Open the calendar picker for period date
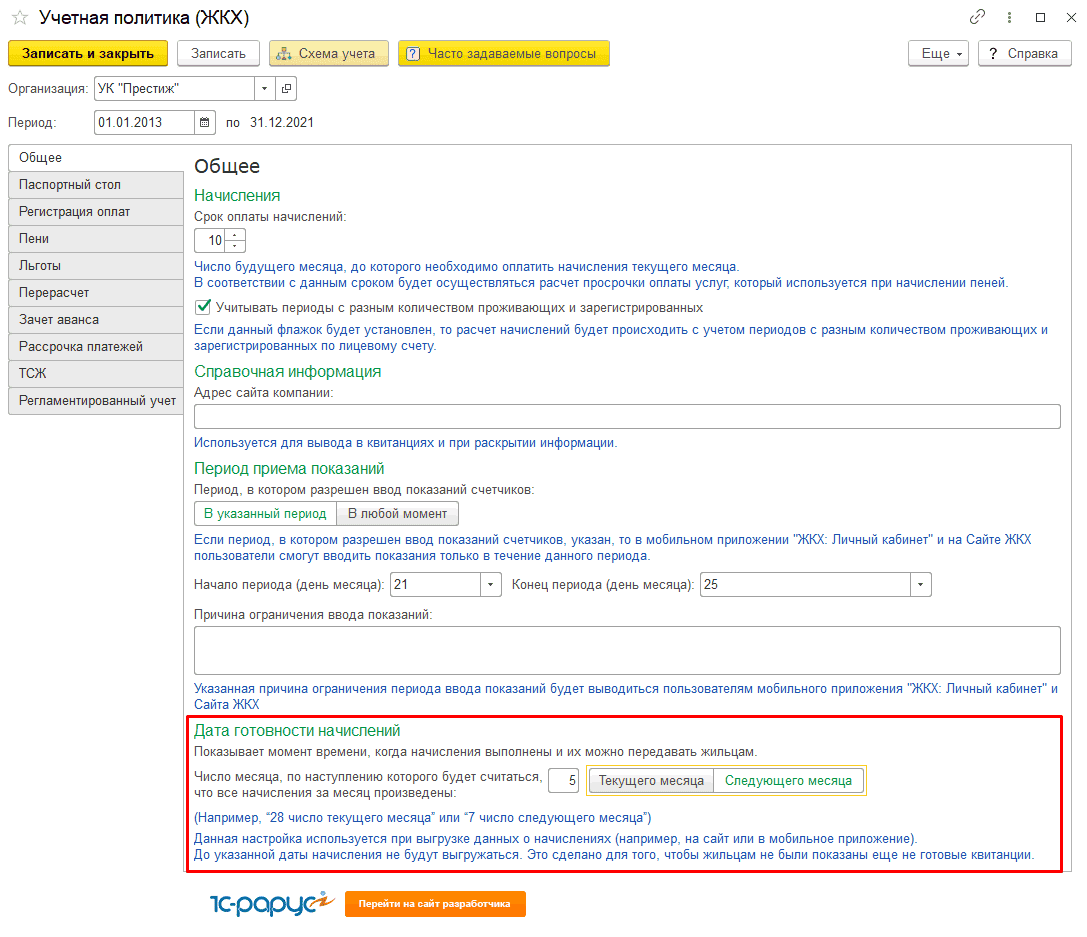Image resolution: width=1087 pixels, height=937 pixels. [x=205, y=122]
